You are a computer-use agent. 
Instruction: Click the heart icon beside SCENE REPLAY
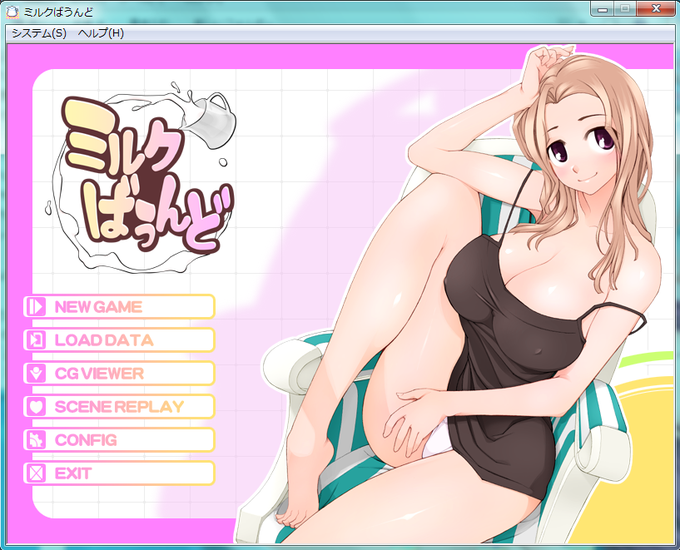[x=36, y=406]
